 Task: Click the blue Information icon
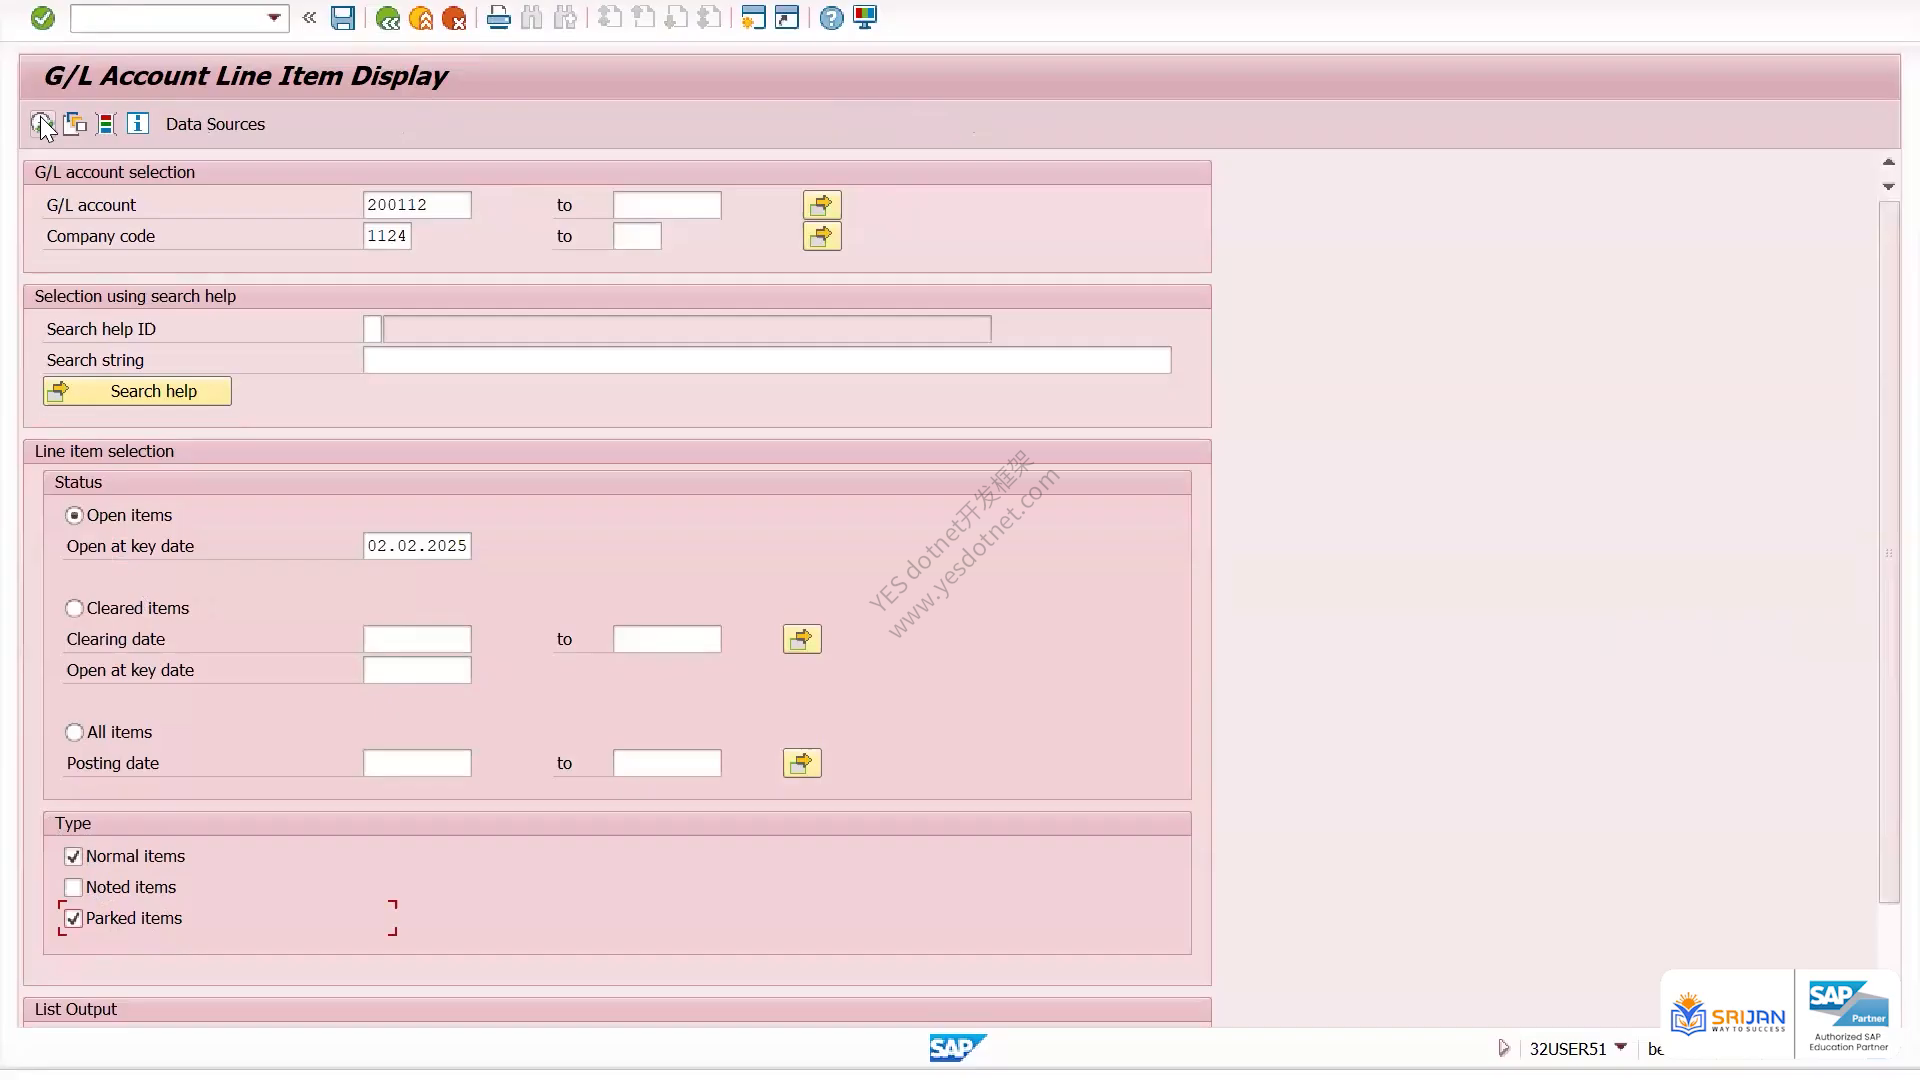(x=138, y=124)
